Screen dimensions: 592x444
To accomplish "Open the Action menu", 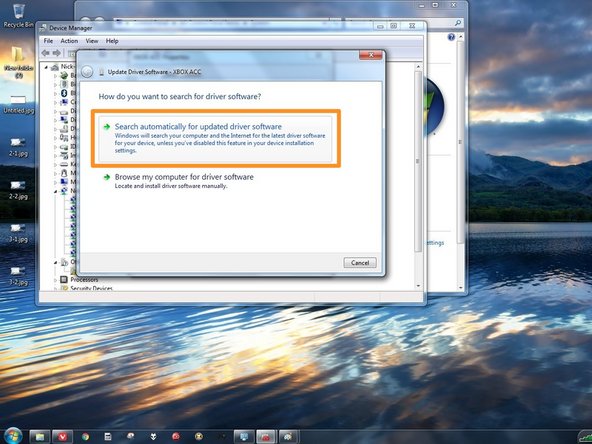I will 69,41.
